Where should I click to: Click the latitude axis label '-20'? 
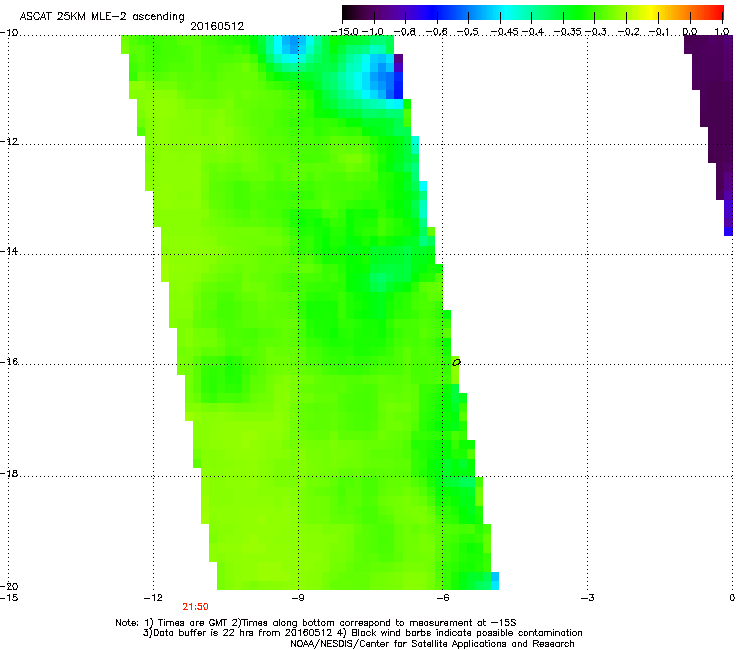coord(9,586)
